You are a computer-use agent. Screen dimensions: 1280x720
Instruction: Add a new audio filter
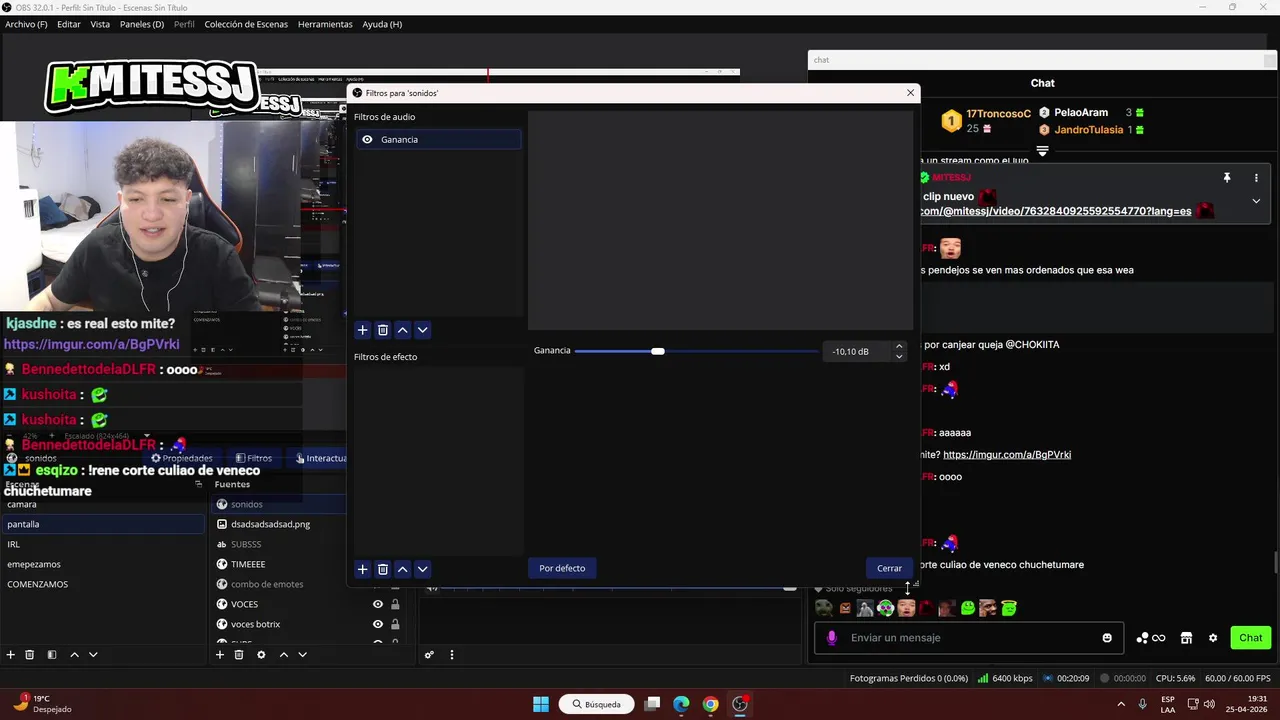pos(363,330)
